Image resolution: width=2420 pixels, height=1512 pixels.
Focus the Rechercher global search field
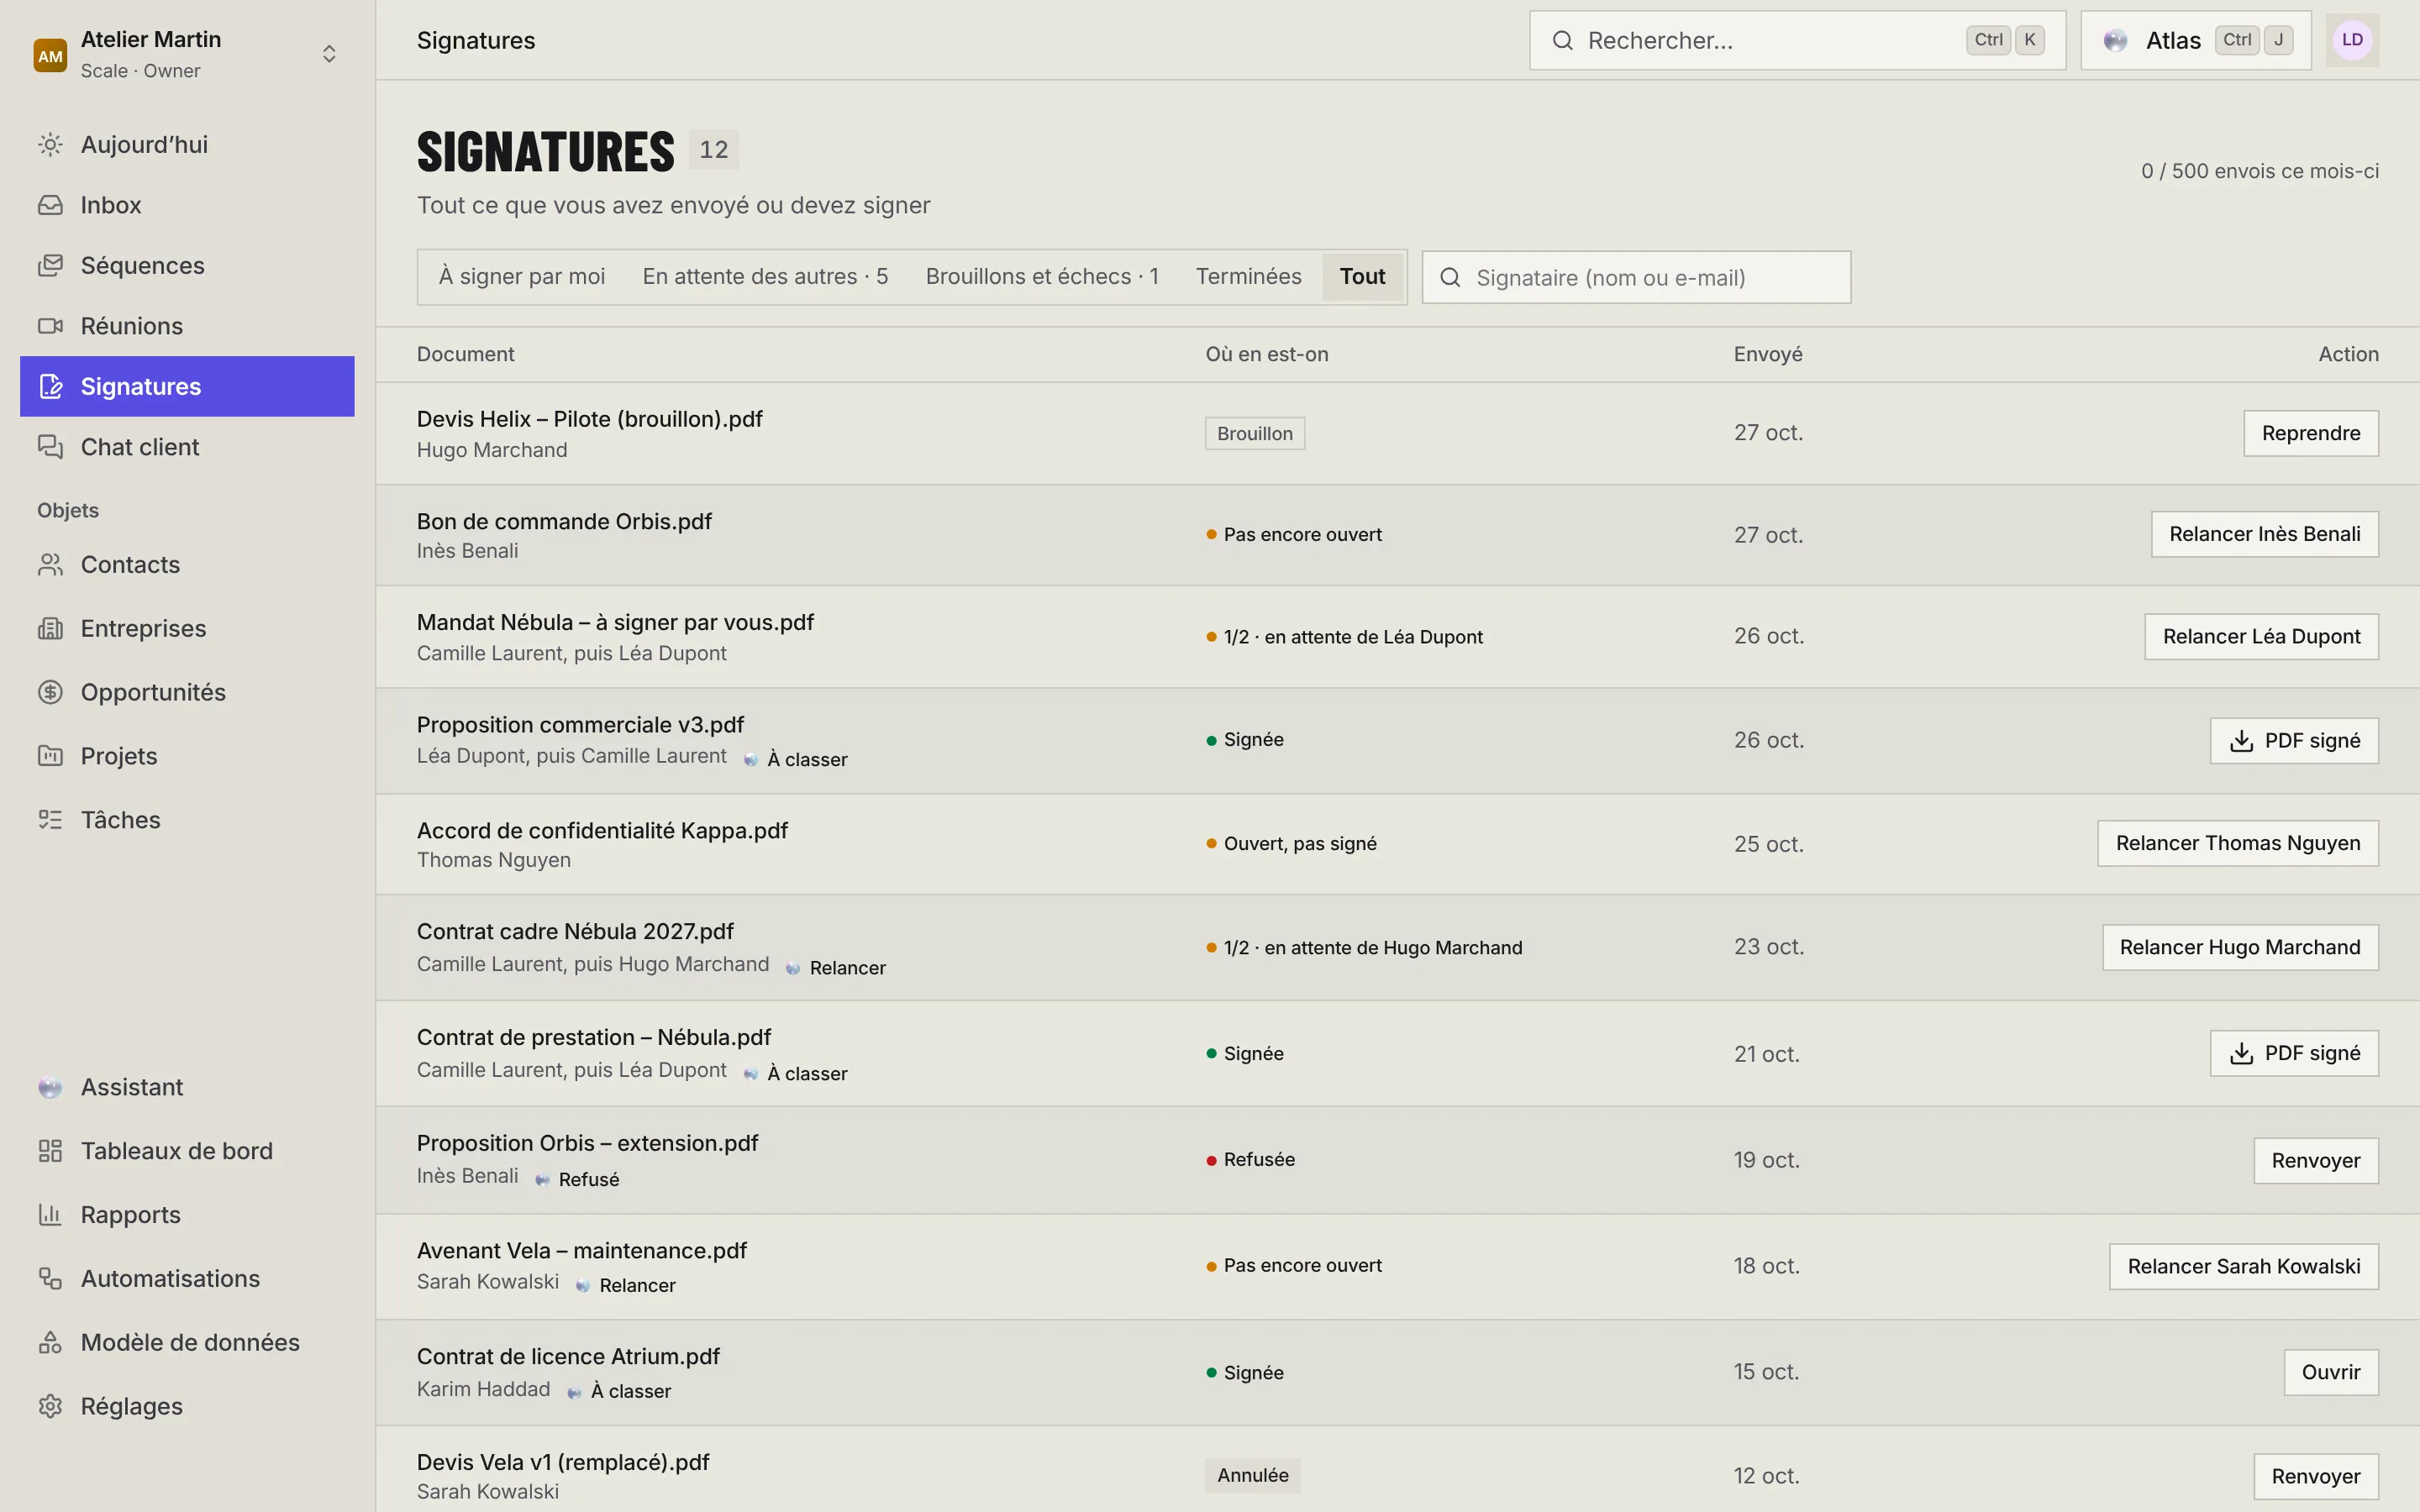pyautogui.click(x=1797, y=41)
